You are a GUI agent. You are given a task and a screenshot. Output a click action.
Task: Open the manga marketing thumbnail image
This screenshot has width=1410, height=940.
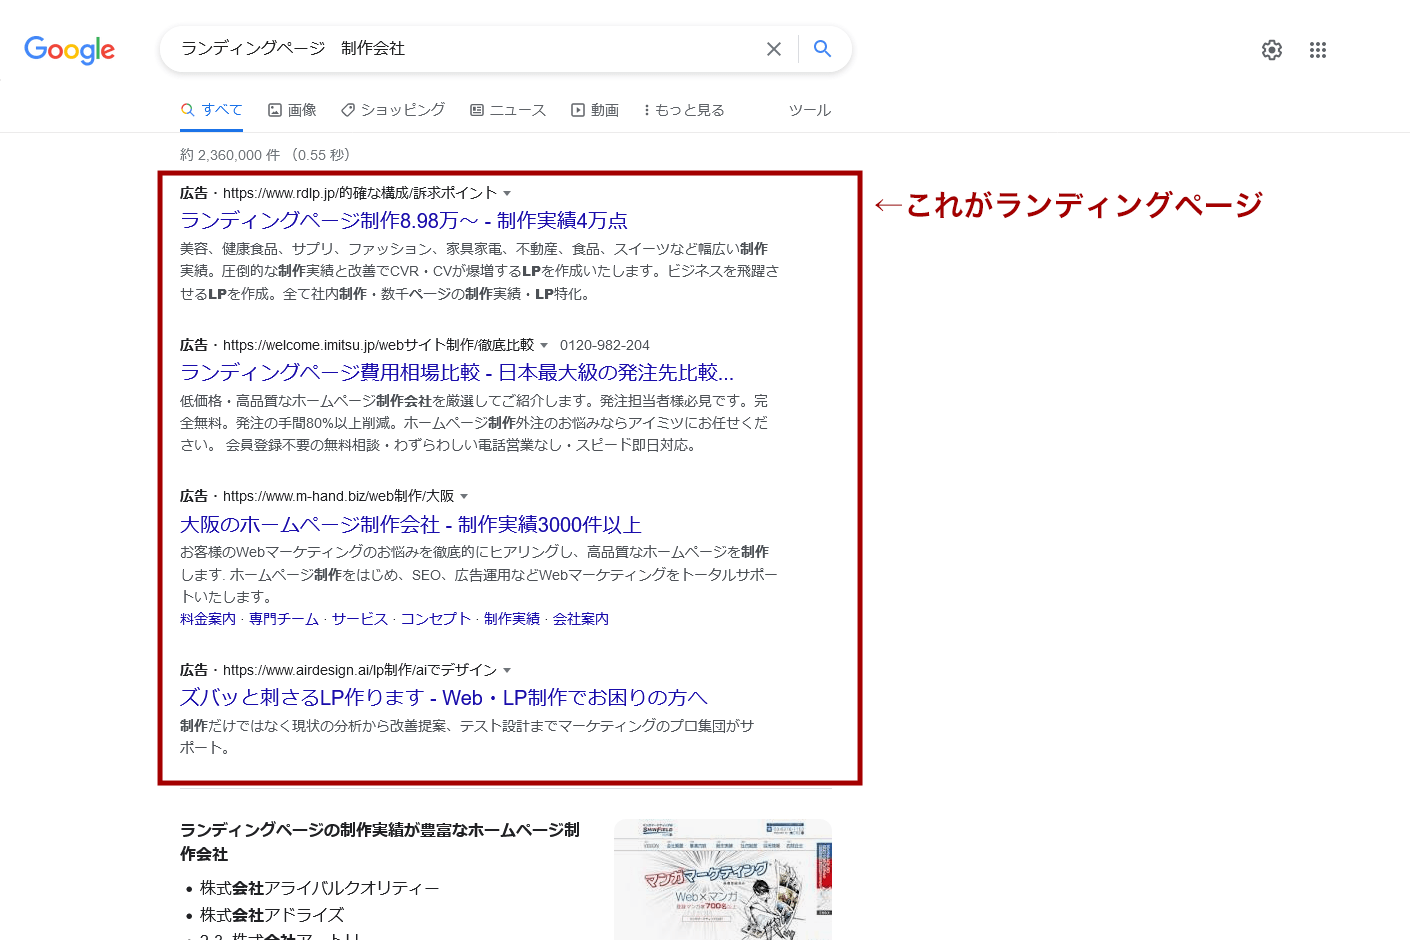point(722,880)
